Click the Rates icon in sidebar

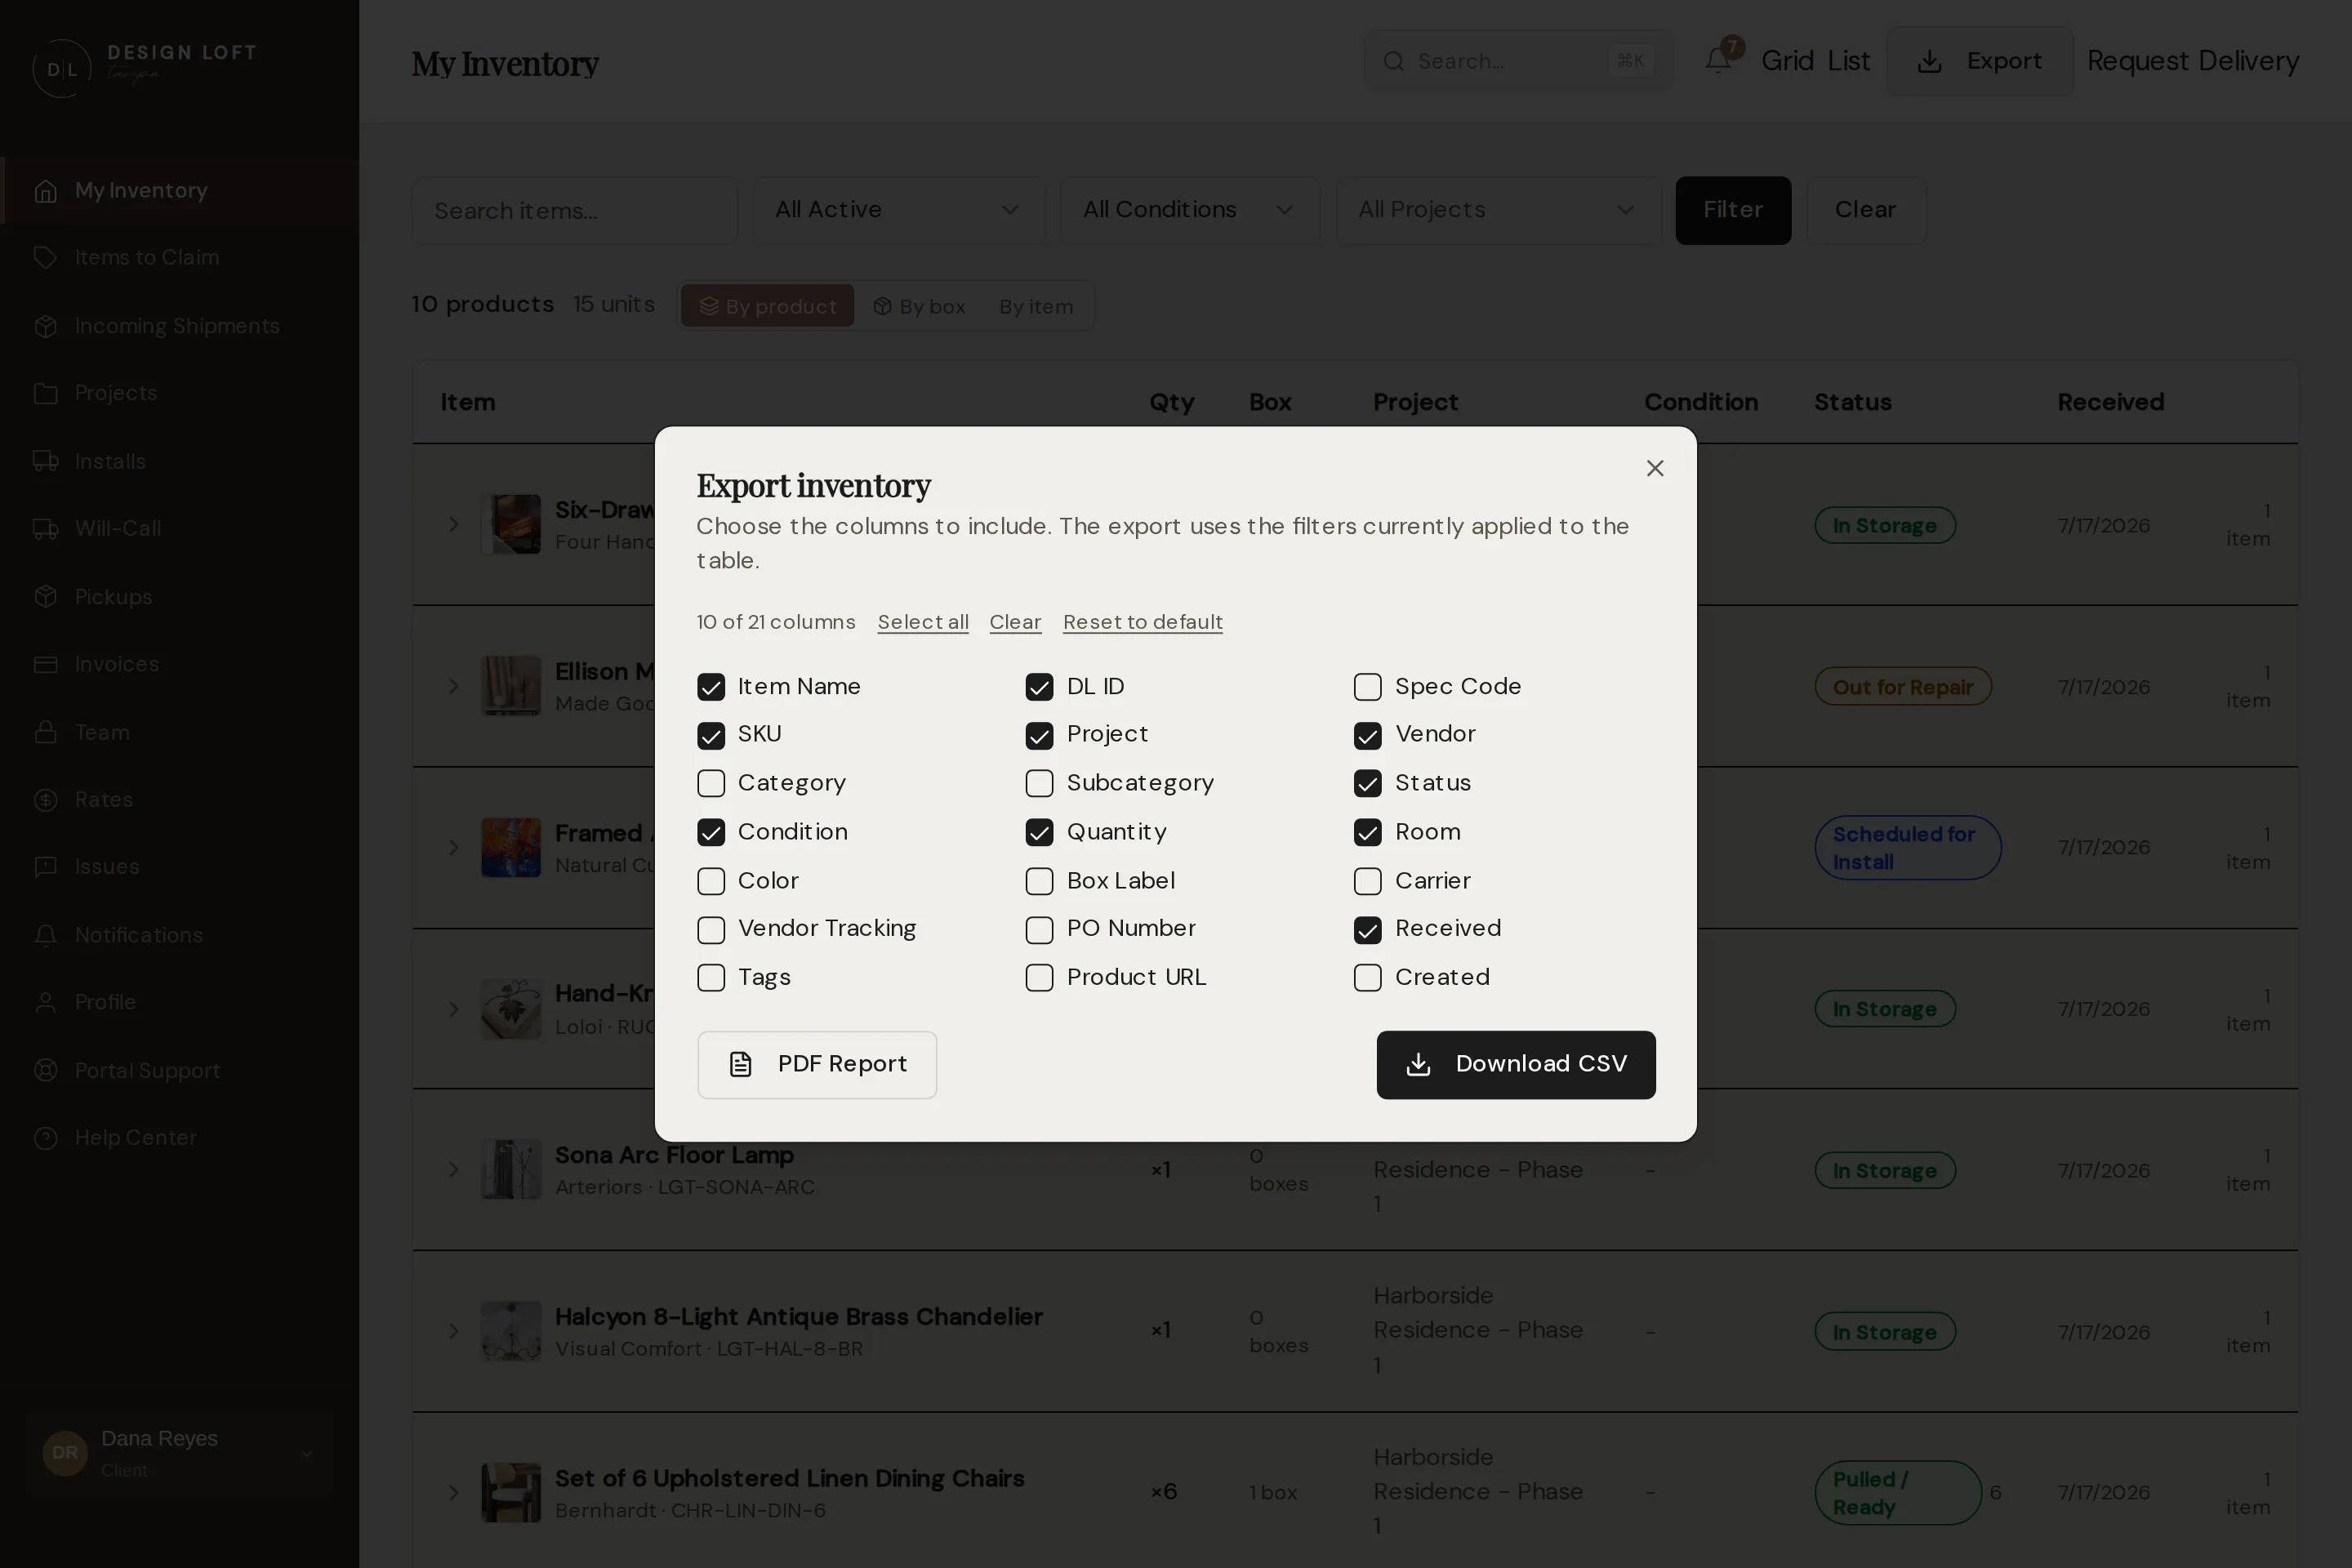click(45, 799)
